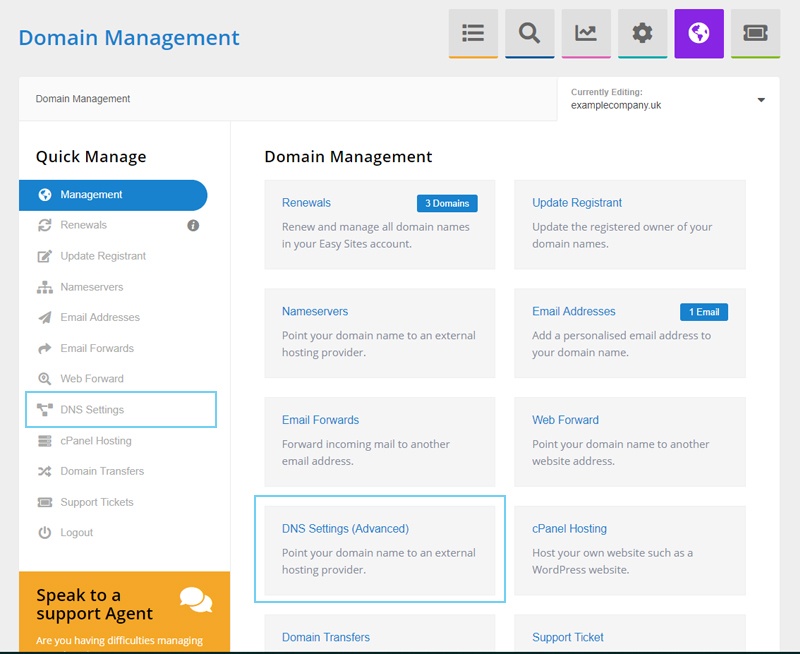Select the purple globe domain icon

pyautogui.click(x=699, y=34)
